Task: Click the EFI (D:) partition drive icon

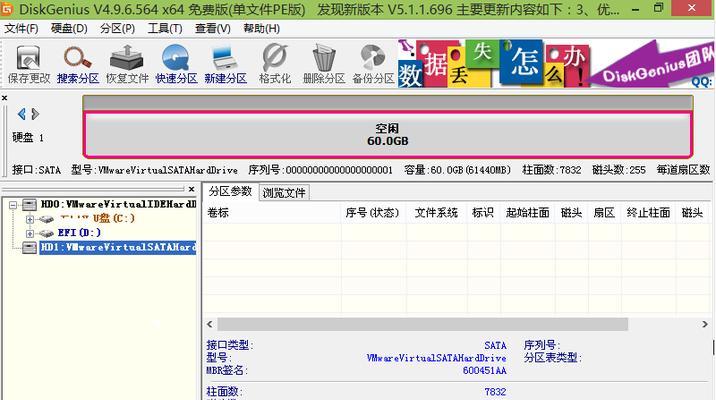Action: (x=46, y=233)
